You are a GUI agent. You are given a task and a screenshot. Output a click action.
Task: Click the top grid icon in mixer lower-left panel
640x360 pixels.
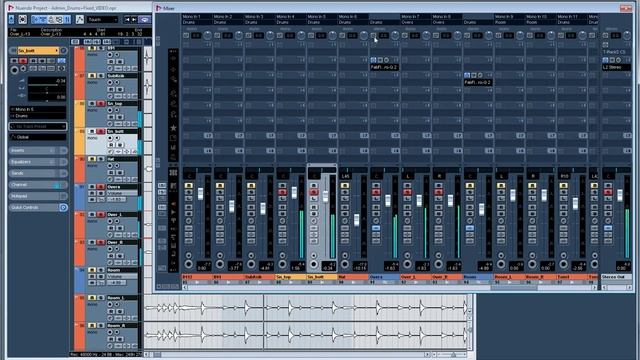tap(173, 173)
